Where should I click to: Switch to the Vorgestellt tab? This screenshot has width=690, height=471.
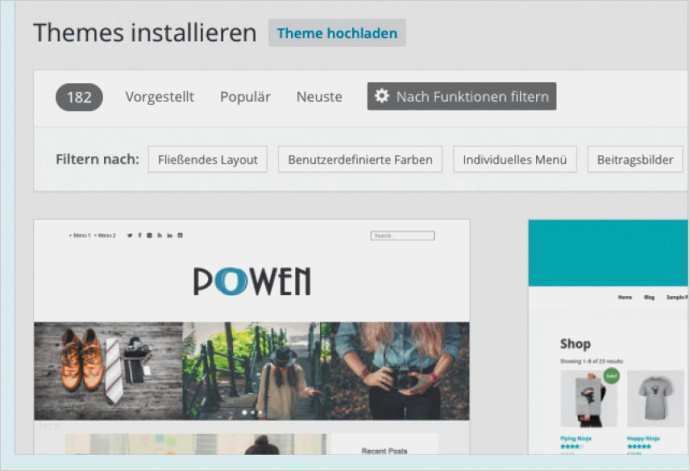click(x=159, y=97)
